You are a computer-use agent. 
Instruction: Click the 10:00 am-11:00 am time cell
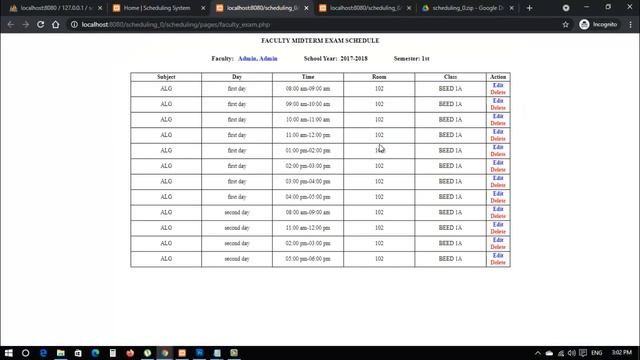tap(308, 120)
